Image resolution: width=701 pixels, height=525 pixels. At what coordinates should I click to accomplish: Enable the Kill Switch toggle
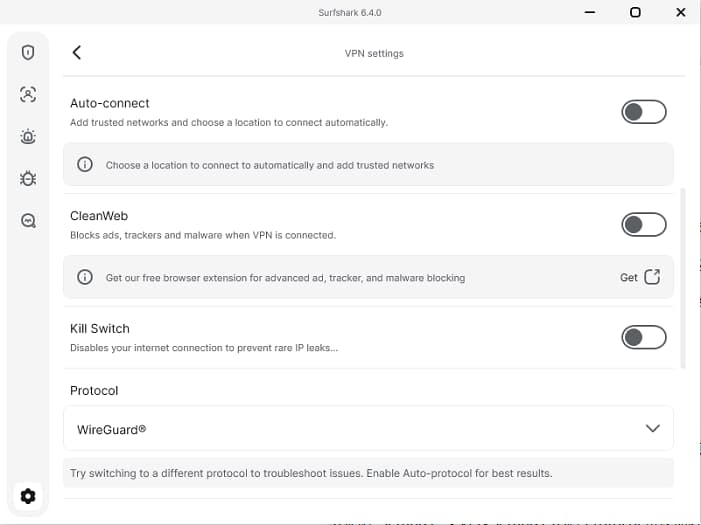click(643, 338)
